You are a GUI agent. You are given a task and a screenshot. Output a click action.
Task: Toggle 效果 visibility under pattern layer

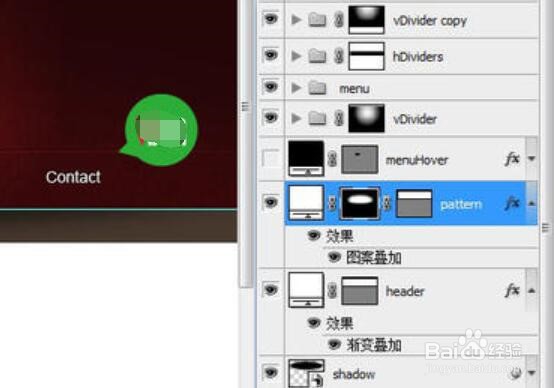tap(313, 235)
